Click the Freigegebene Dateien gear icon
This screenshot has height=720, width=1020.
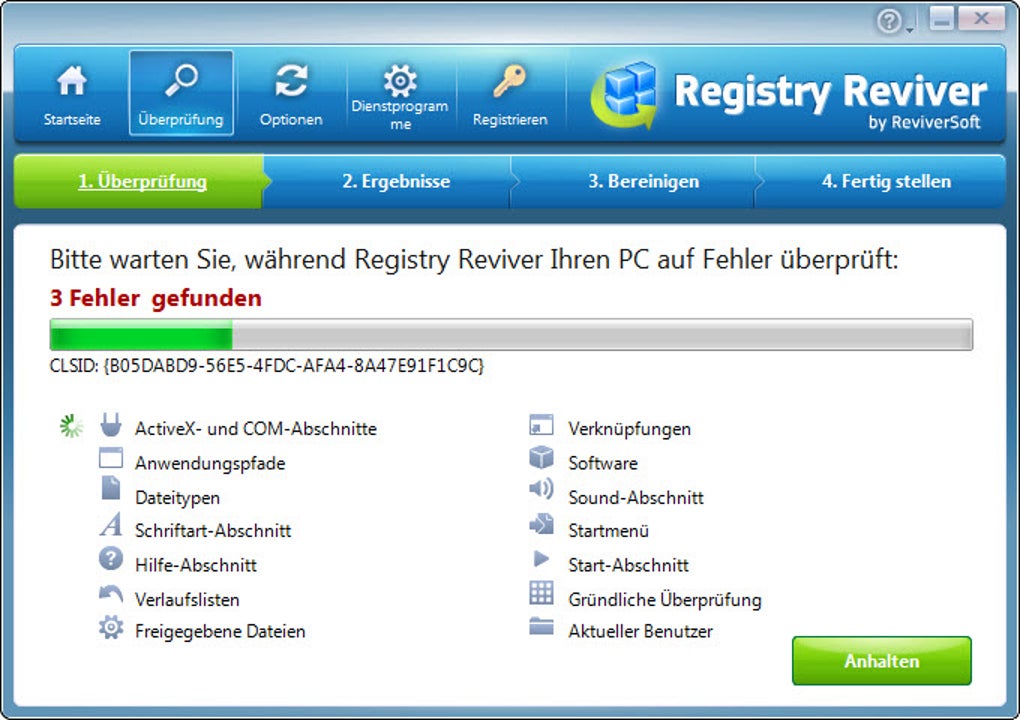click(111, 627)
